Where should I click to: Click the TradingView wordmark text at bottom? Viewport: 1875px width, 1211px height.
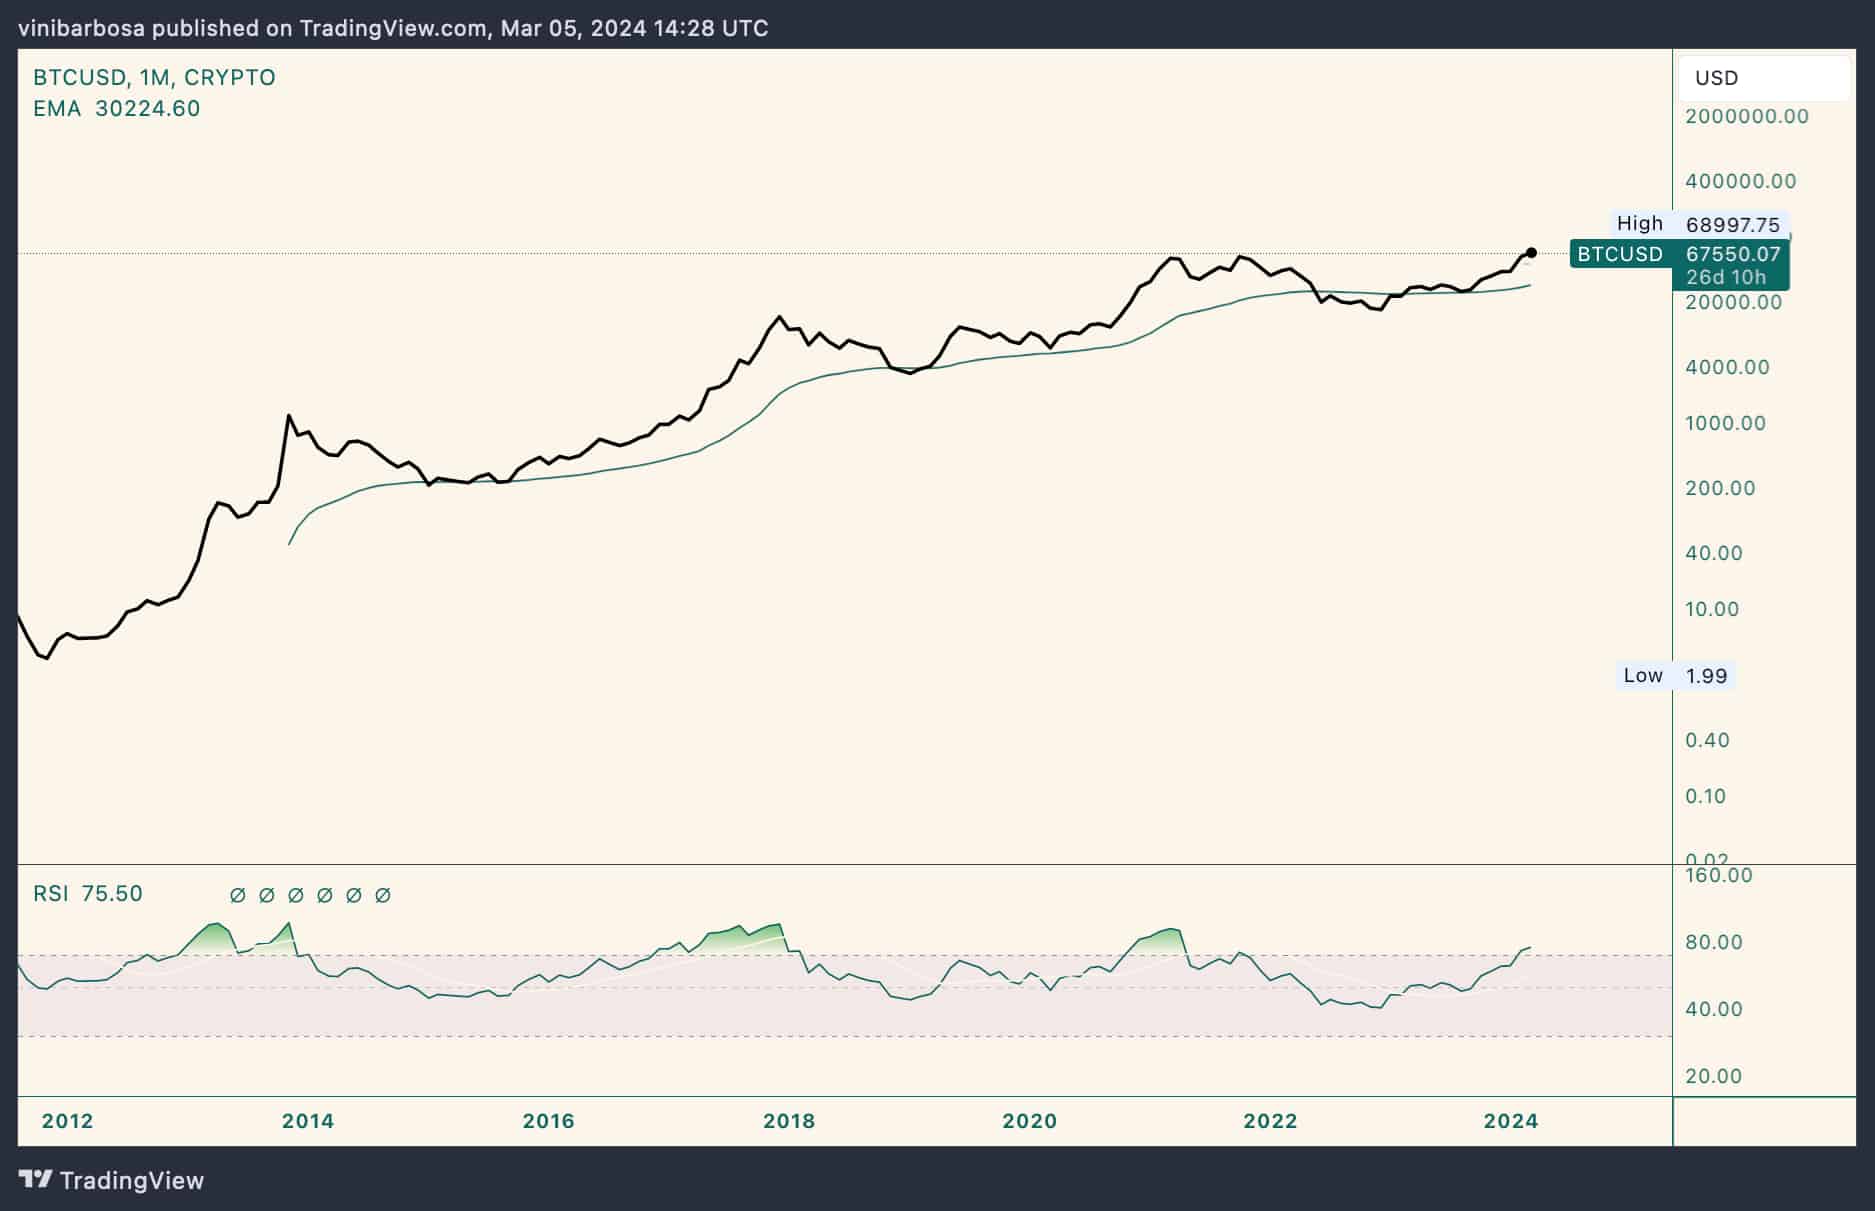(132, 1181)
